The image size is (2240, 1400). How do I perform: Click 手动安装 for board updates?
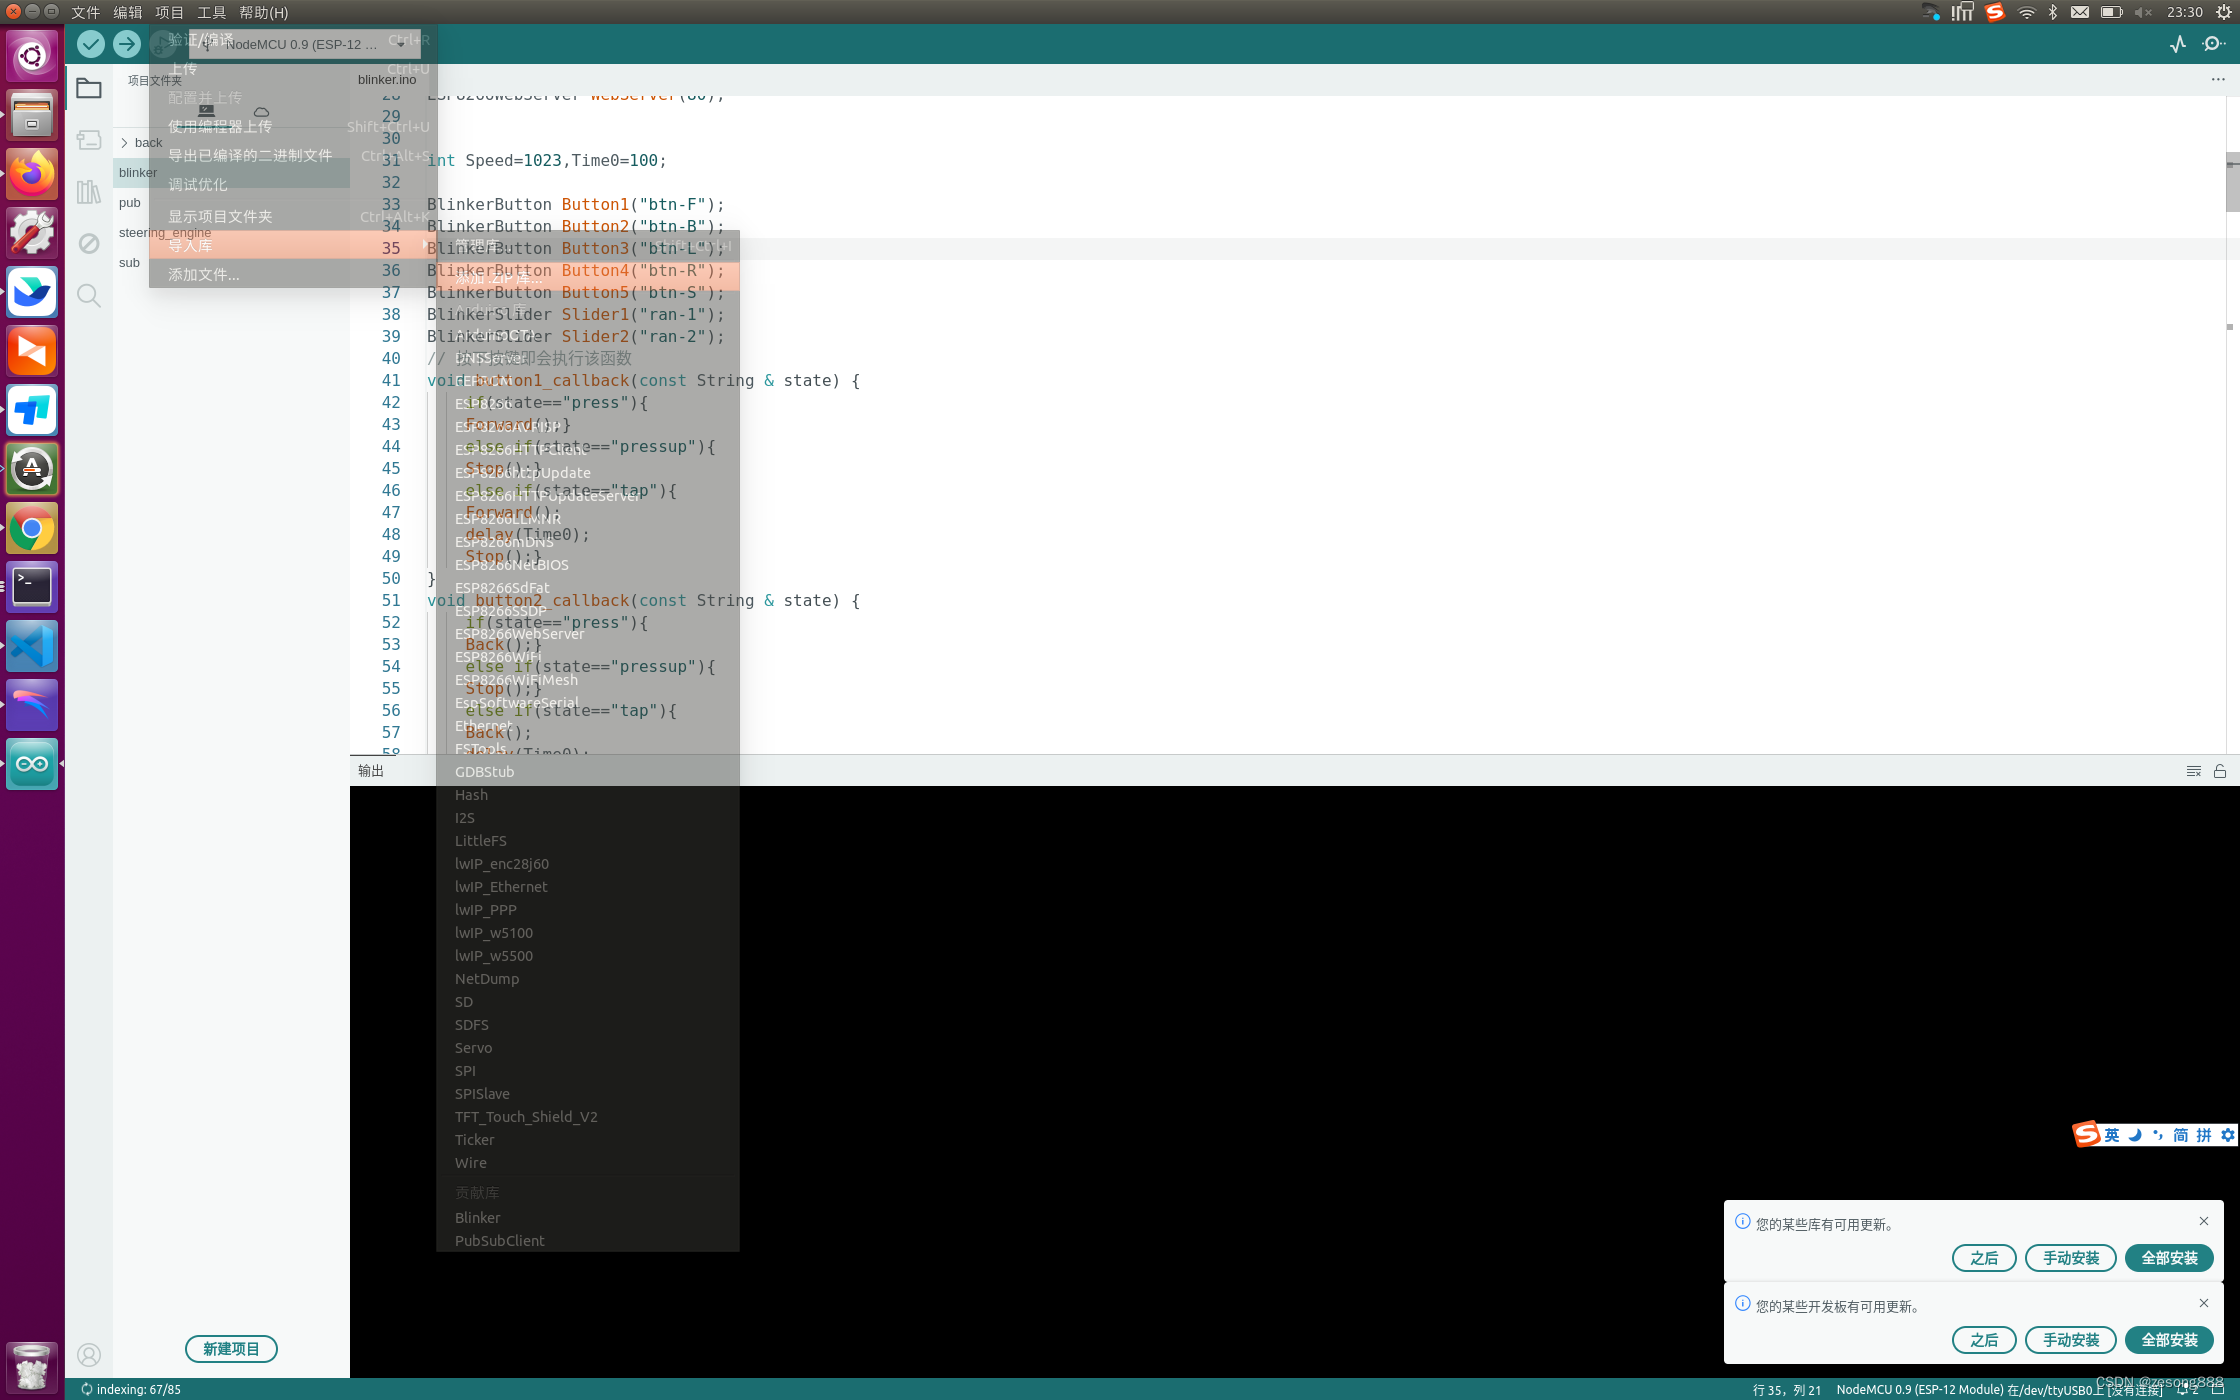2071,1340
